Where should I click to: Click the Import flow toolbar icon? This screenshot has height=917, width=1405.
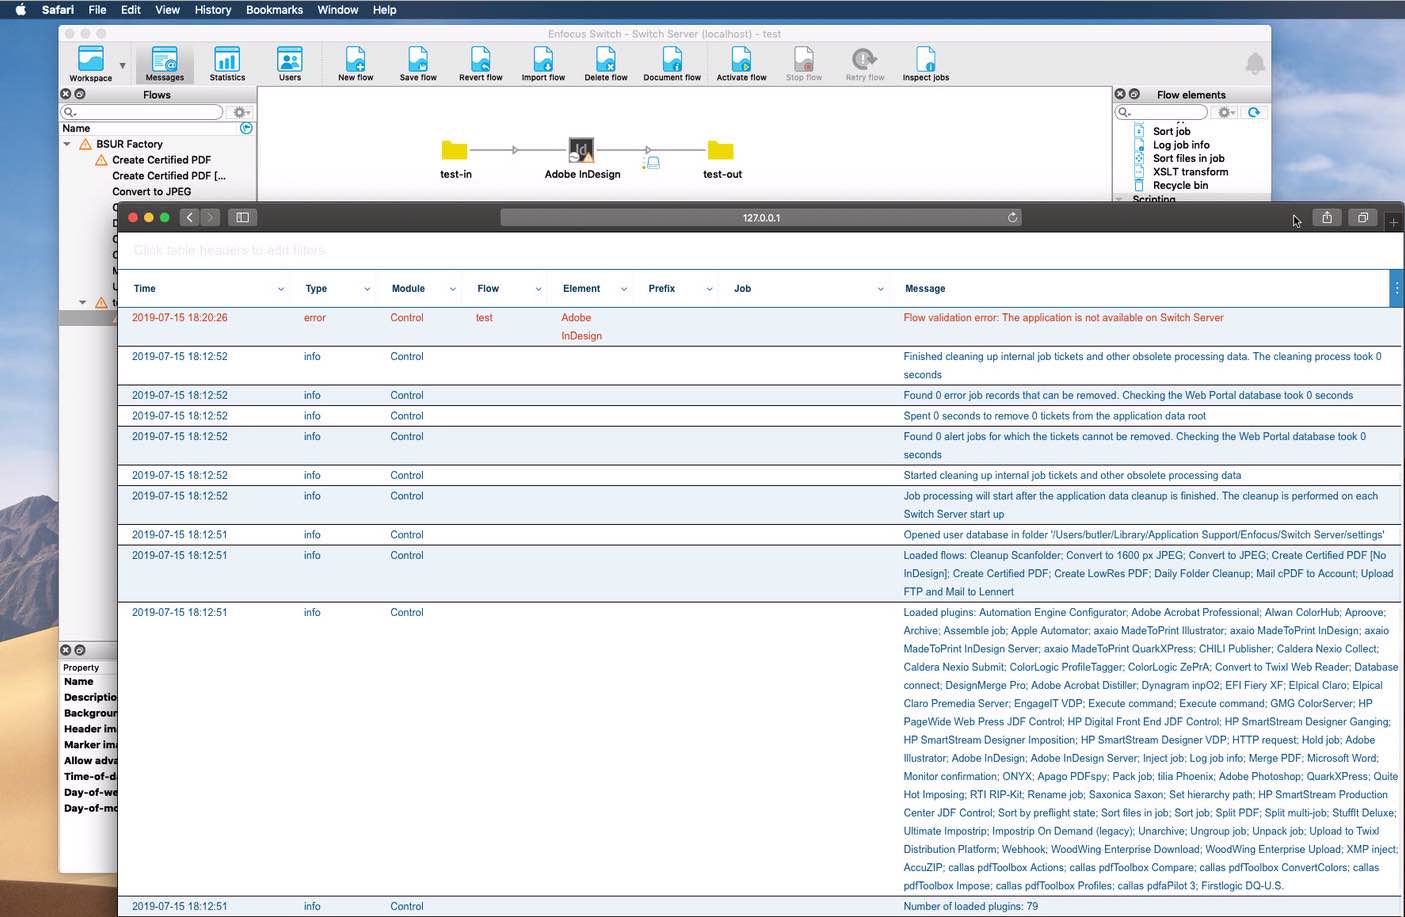tap(543, 63)
